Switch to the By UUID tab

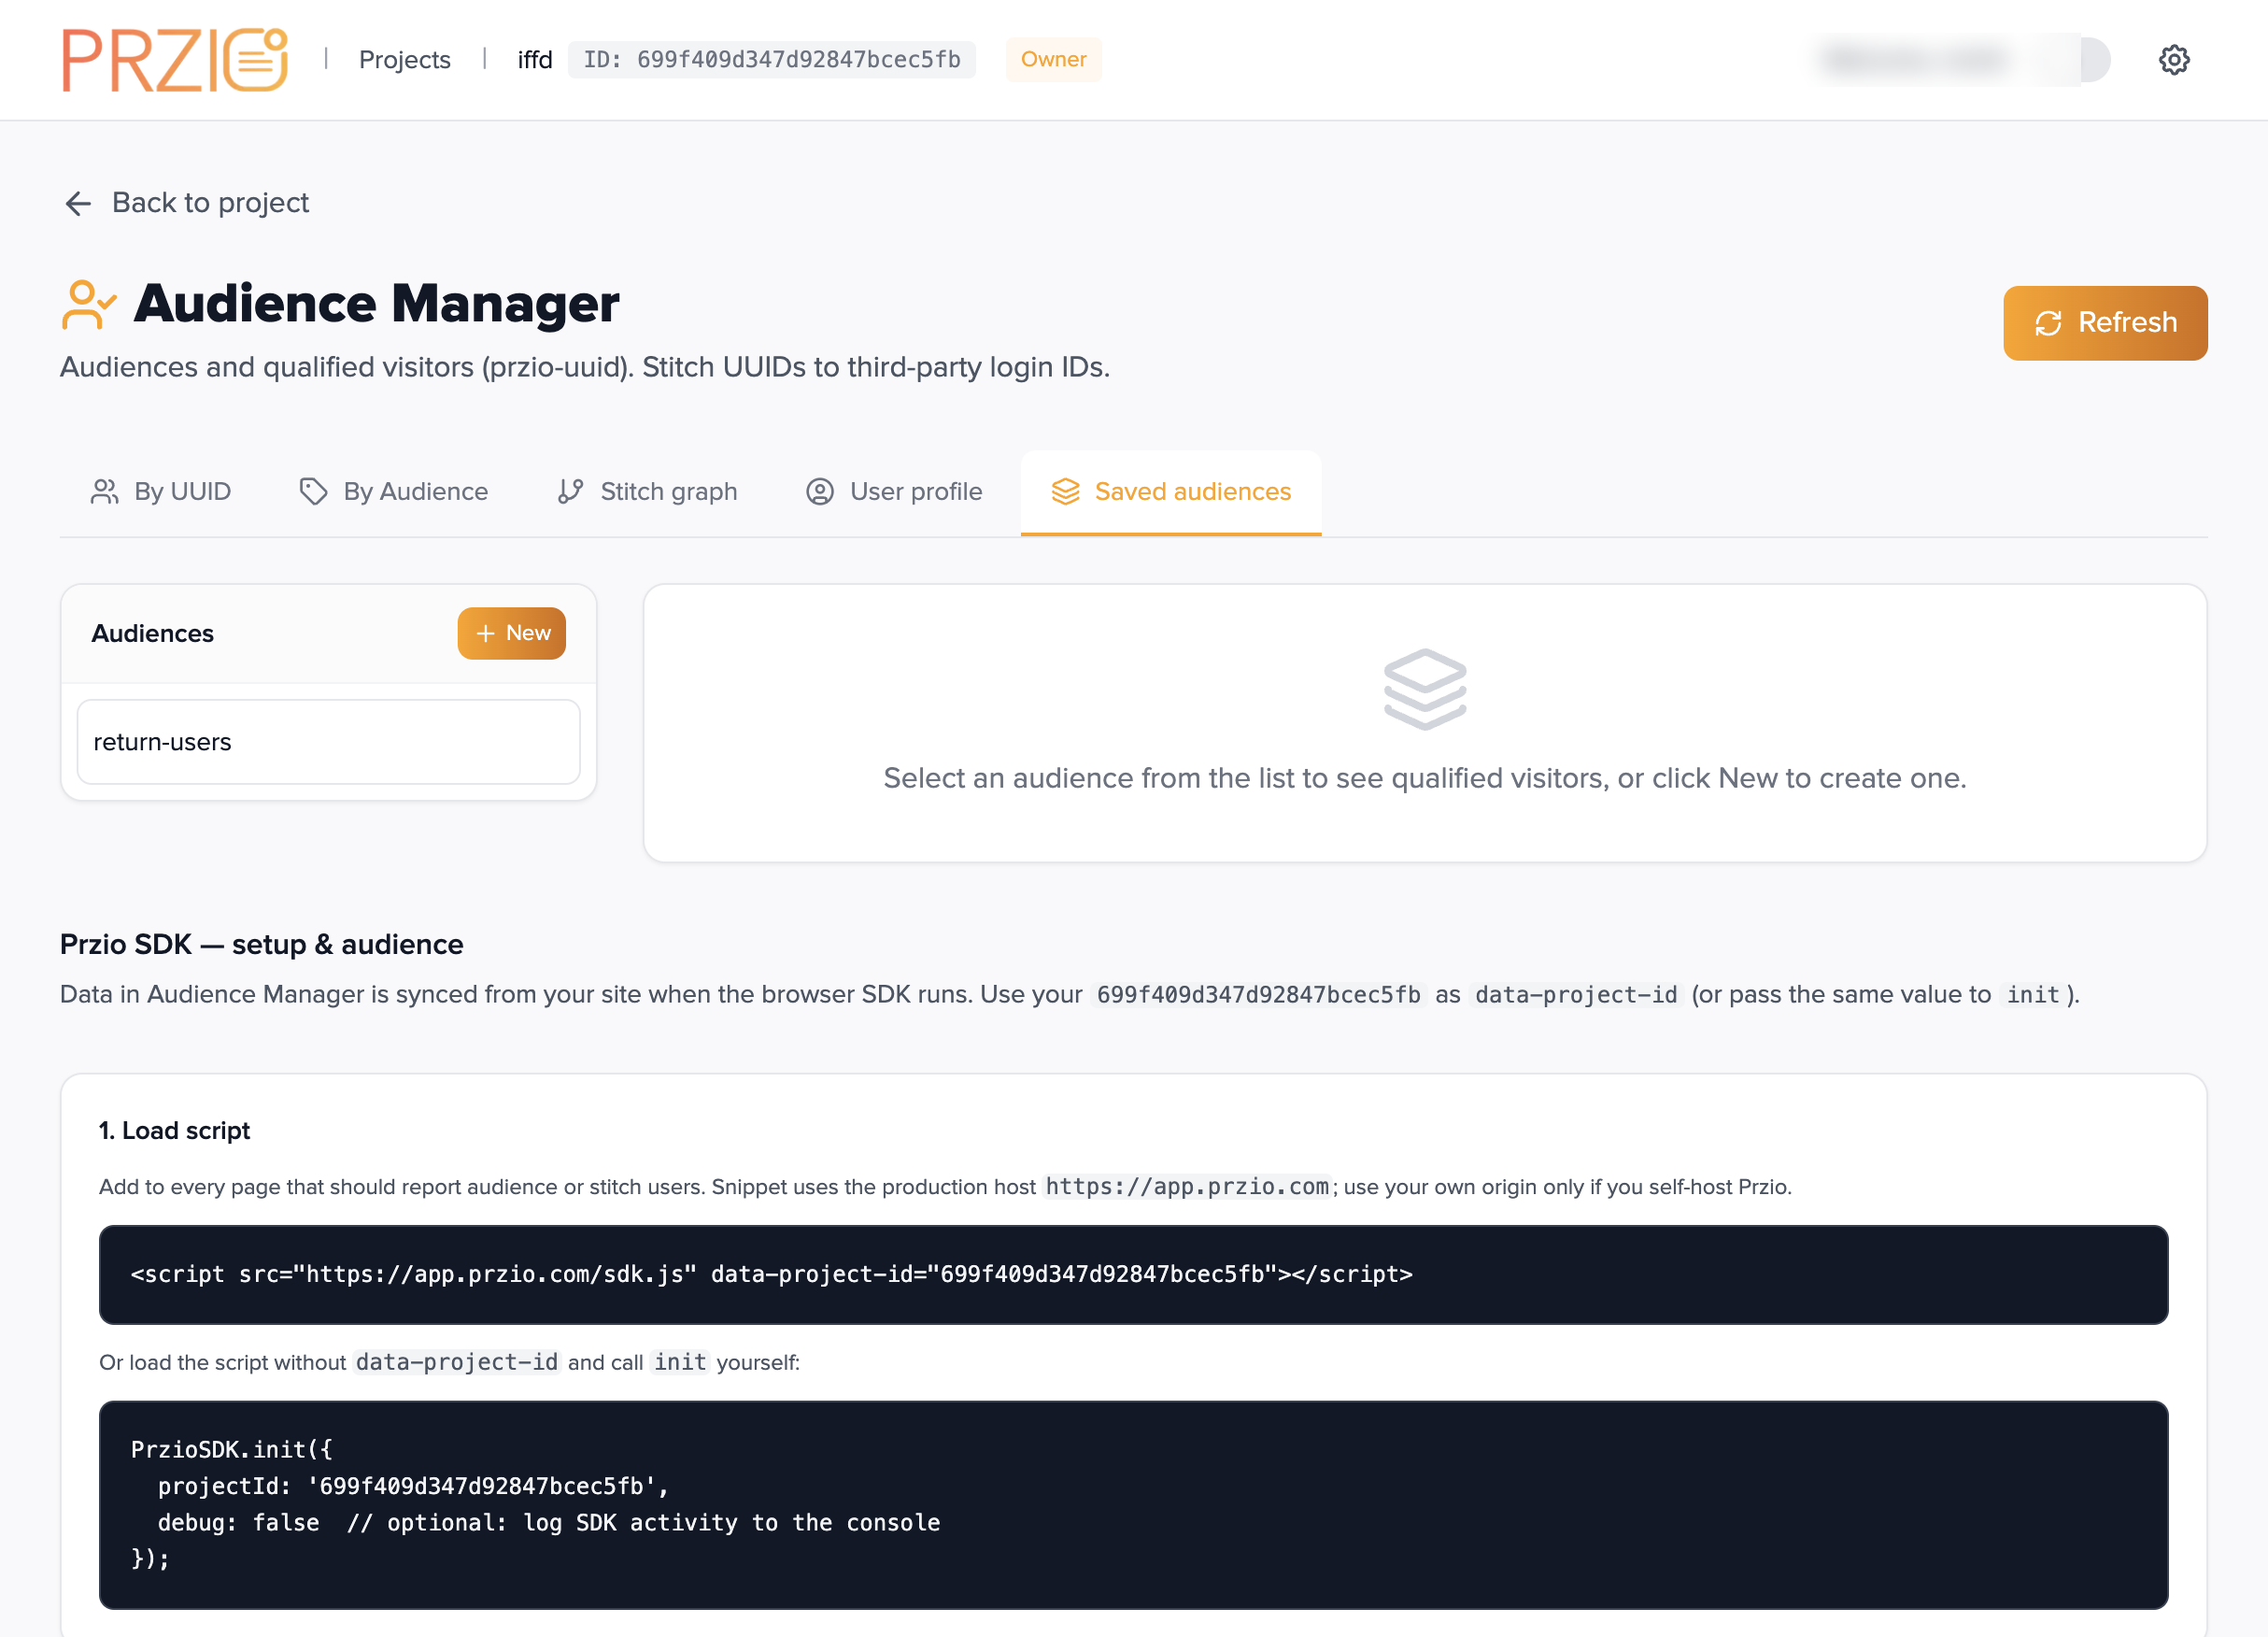point(161,492)
